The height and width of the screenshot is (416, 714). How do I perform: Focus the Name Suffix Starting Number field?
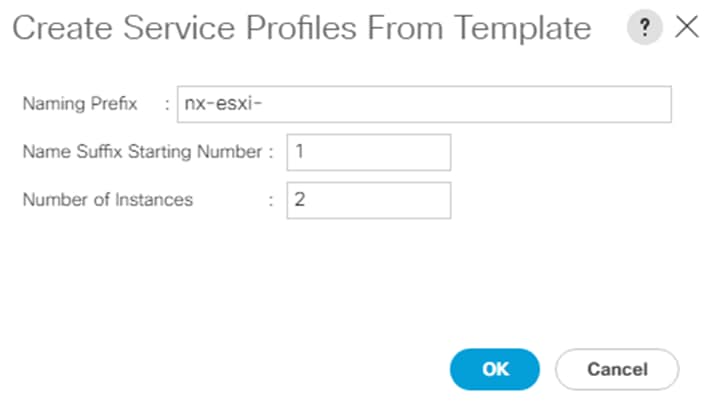(x=368, y=152)
